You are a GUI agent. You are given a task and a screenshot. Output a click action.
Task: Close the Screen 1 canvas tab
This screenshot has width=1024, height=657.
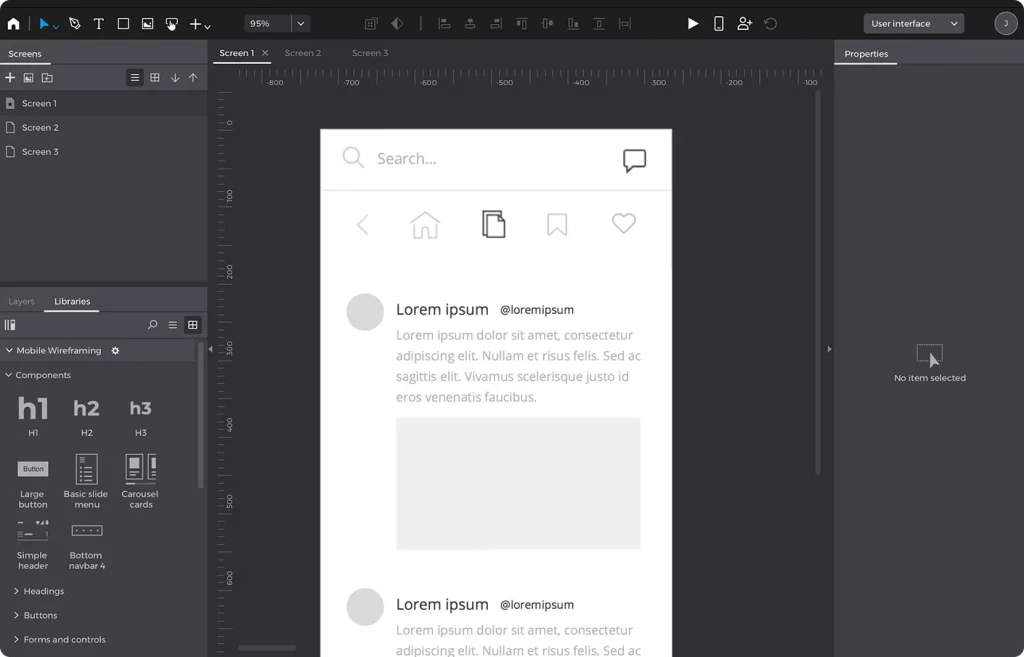pos(264,53)
